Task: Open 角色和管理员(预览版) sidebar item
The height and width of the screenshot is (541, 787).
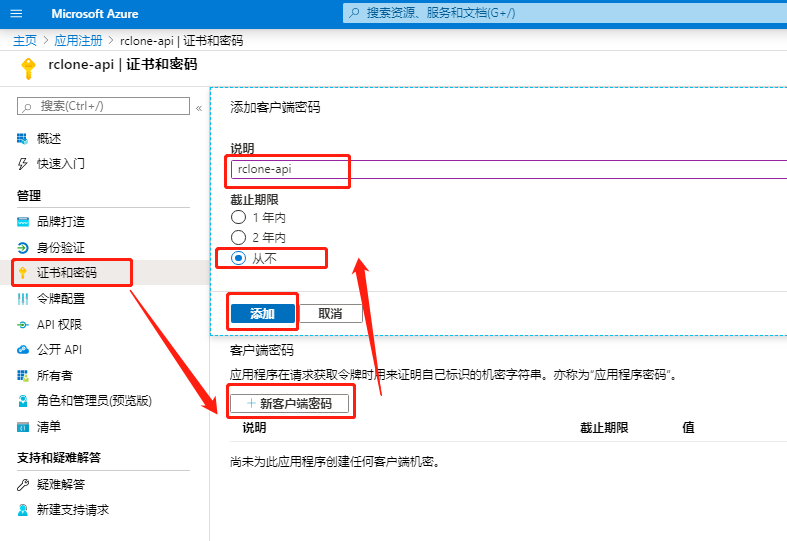Action: coord(94,400)
